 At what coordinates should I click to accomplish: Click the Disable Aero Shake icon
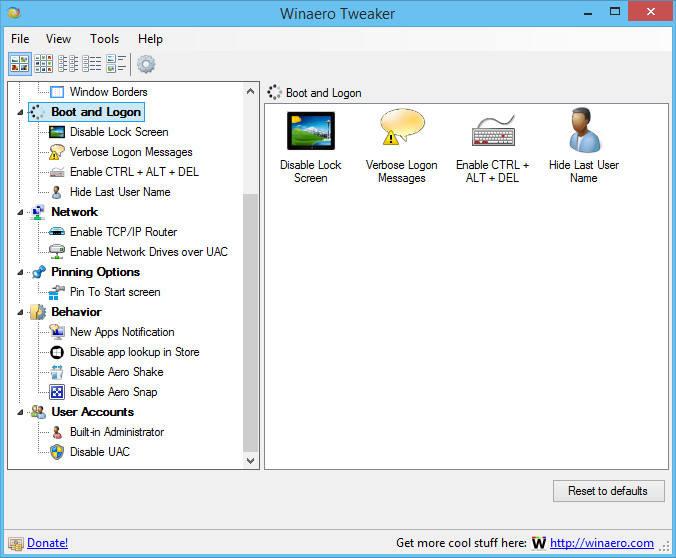(56, 372)
